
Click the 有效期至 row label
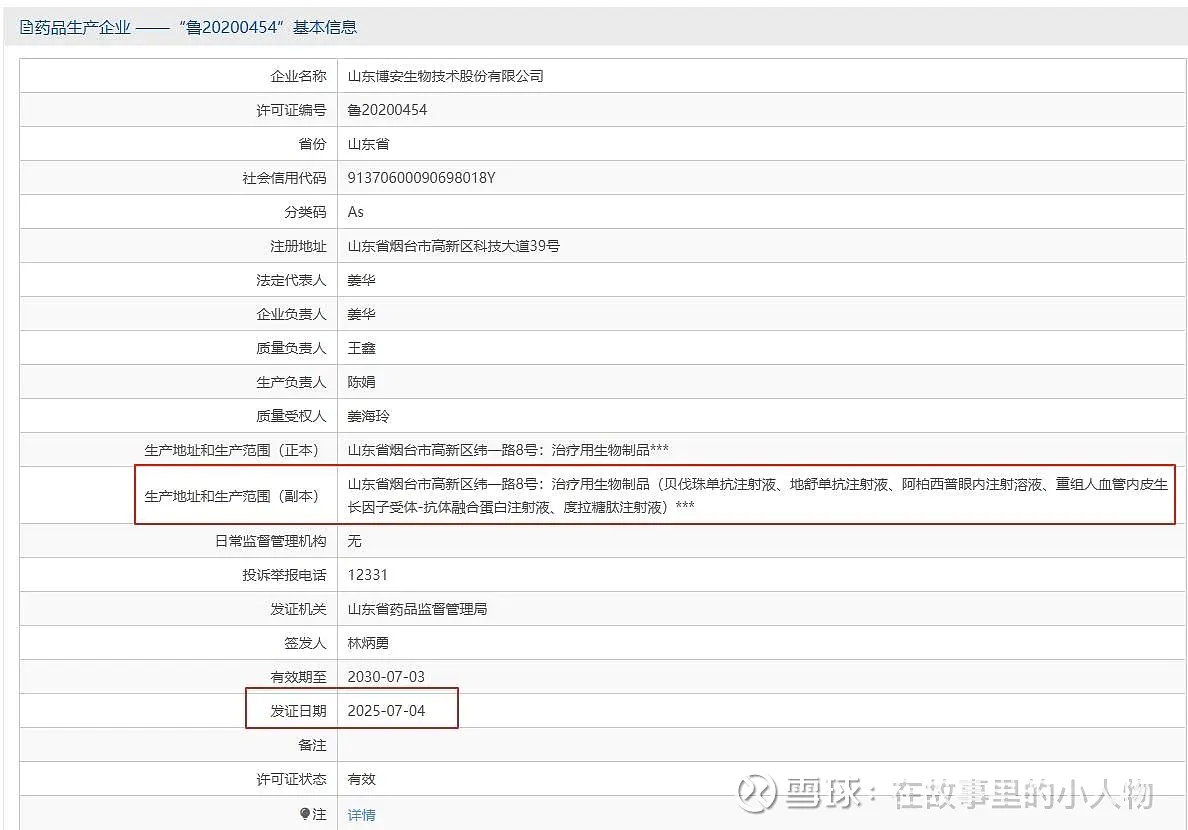299,677
